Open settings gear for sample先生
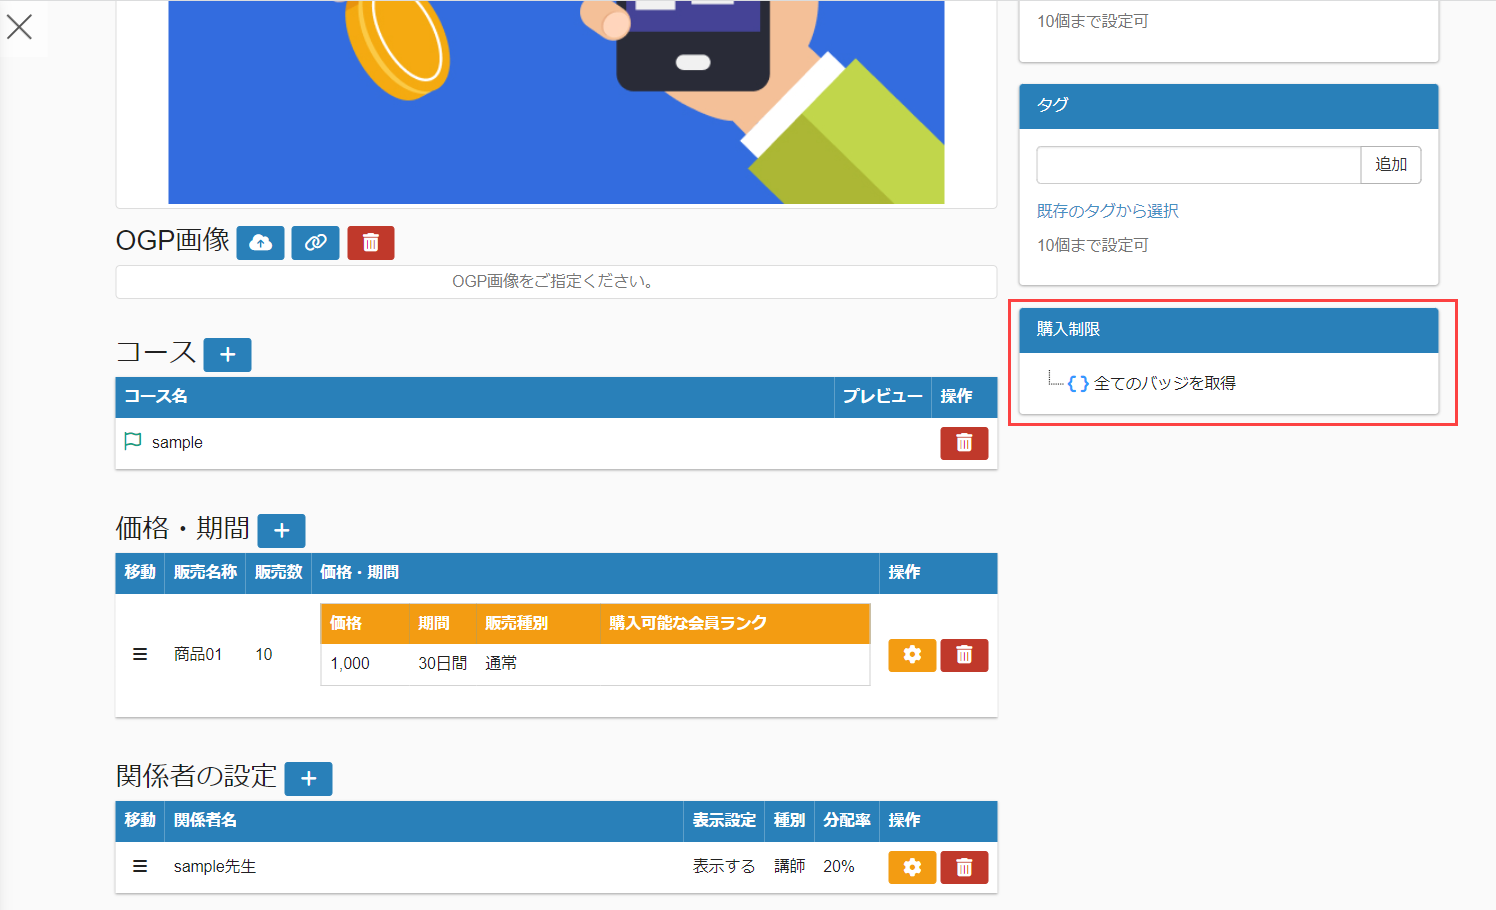Image resolution: width=1496 pixels, height=910 pixels. coord(911,867)
